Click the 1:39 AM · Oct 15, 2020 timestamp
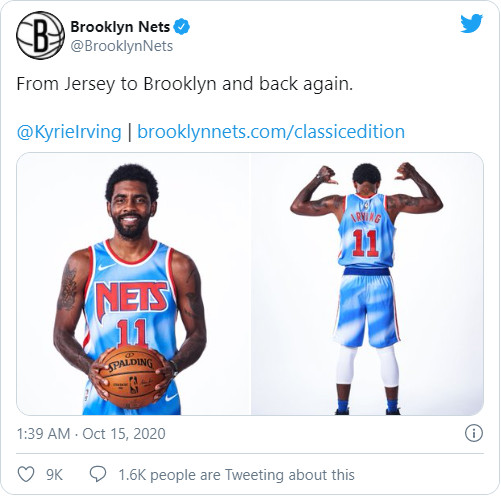This screenshot has width=501, height=499. [91, 434]
